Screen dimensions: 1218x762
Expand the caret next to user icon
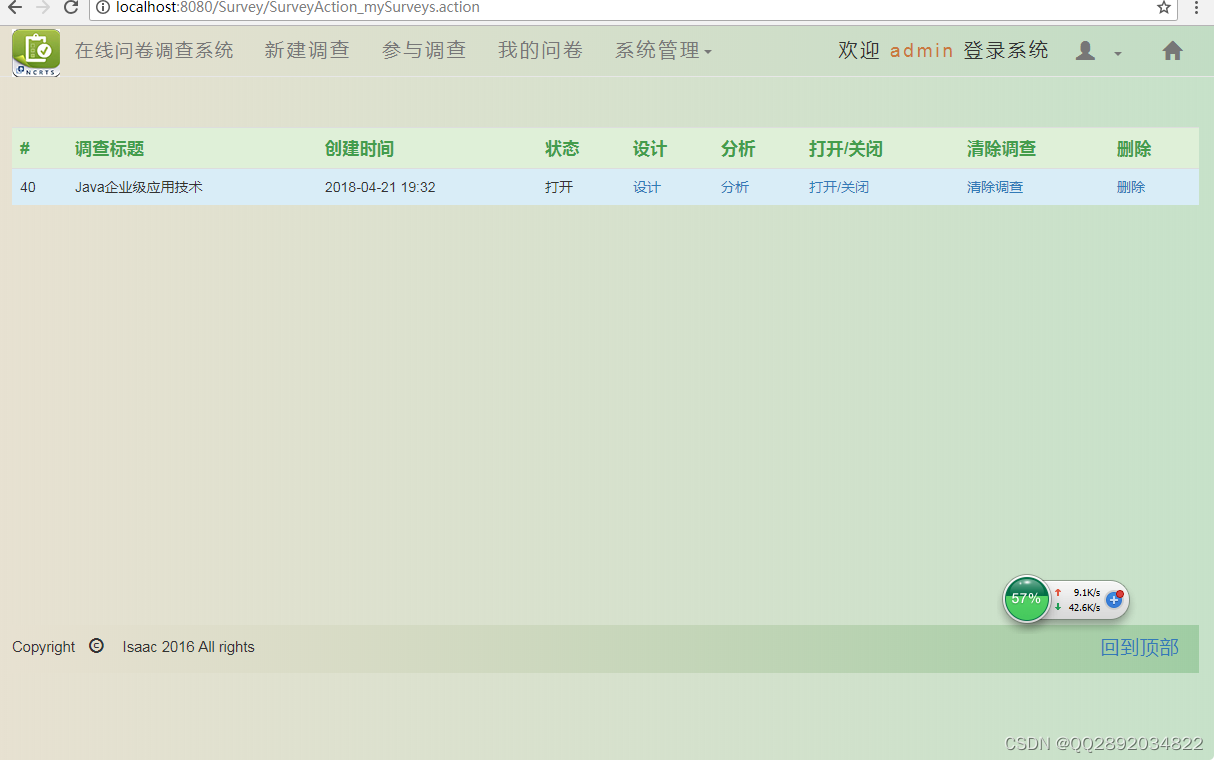[1117, 54]
